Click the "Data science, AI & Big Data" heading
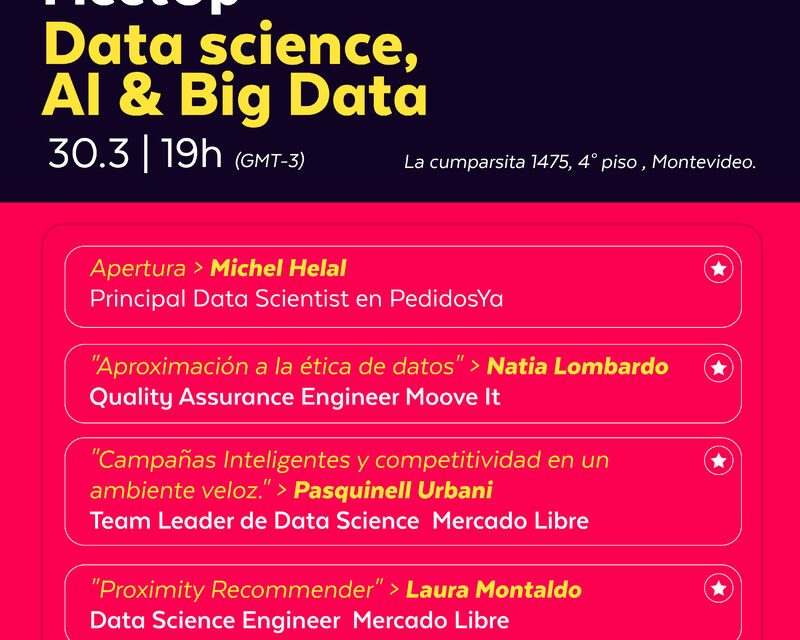The width and height of the screenshot is (800, 640). tap(236, 72)
